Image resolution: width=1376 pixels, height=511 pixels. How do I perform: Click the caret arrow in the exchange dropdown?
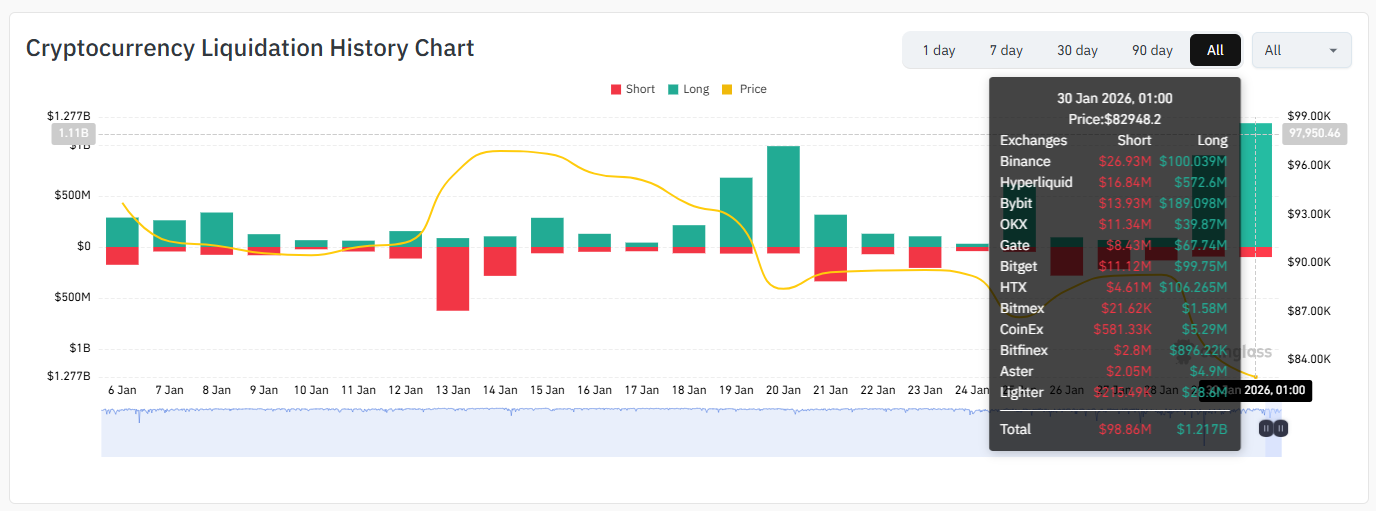pos(1333,51)
